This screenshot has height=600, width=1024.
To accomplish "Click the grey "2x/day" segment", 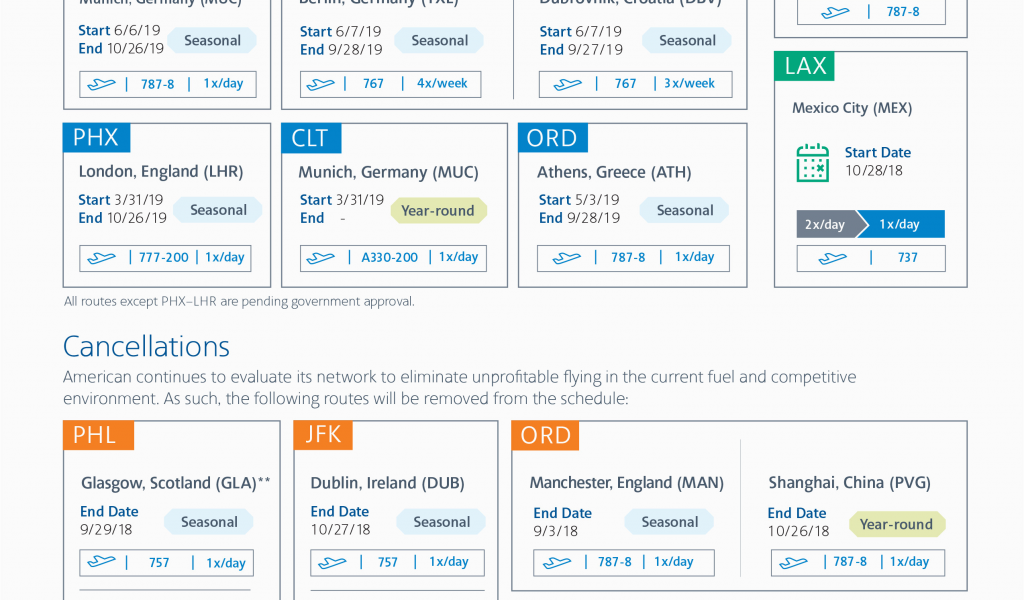I will 826,225.
